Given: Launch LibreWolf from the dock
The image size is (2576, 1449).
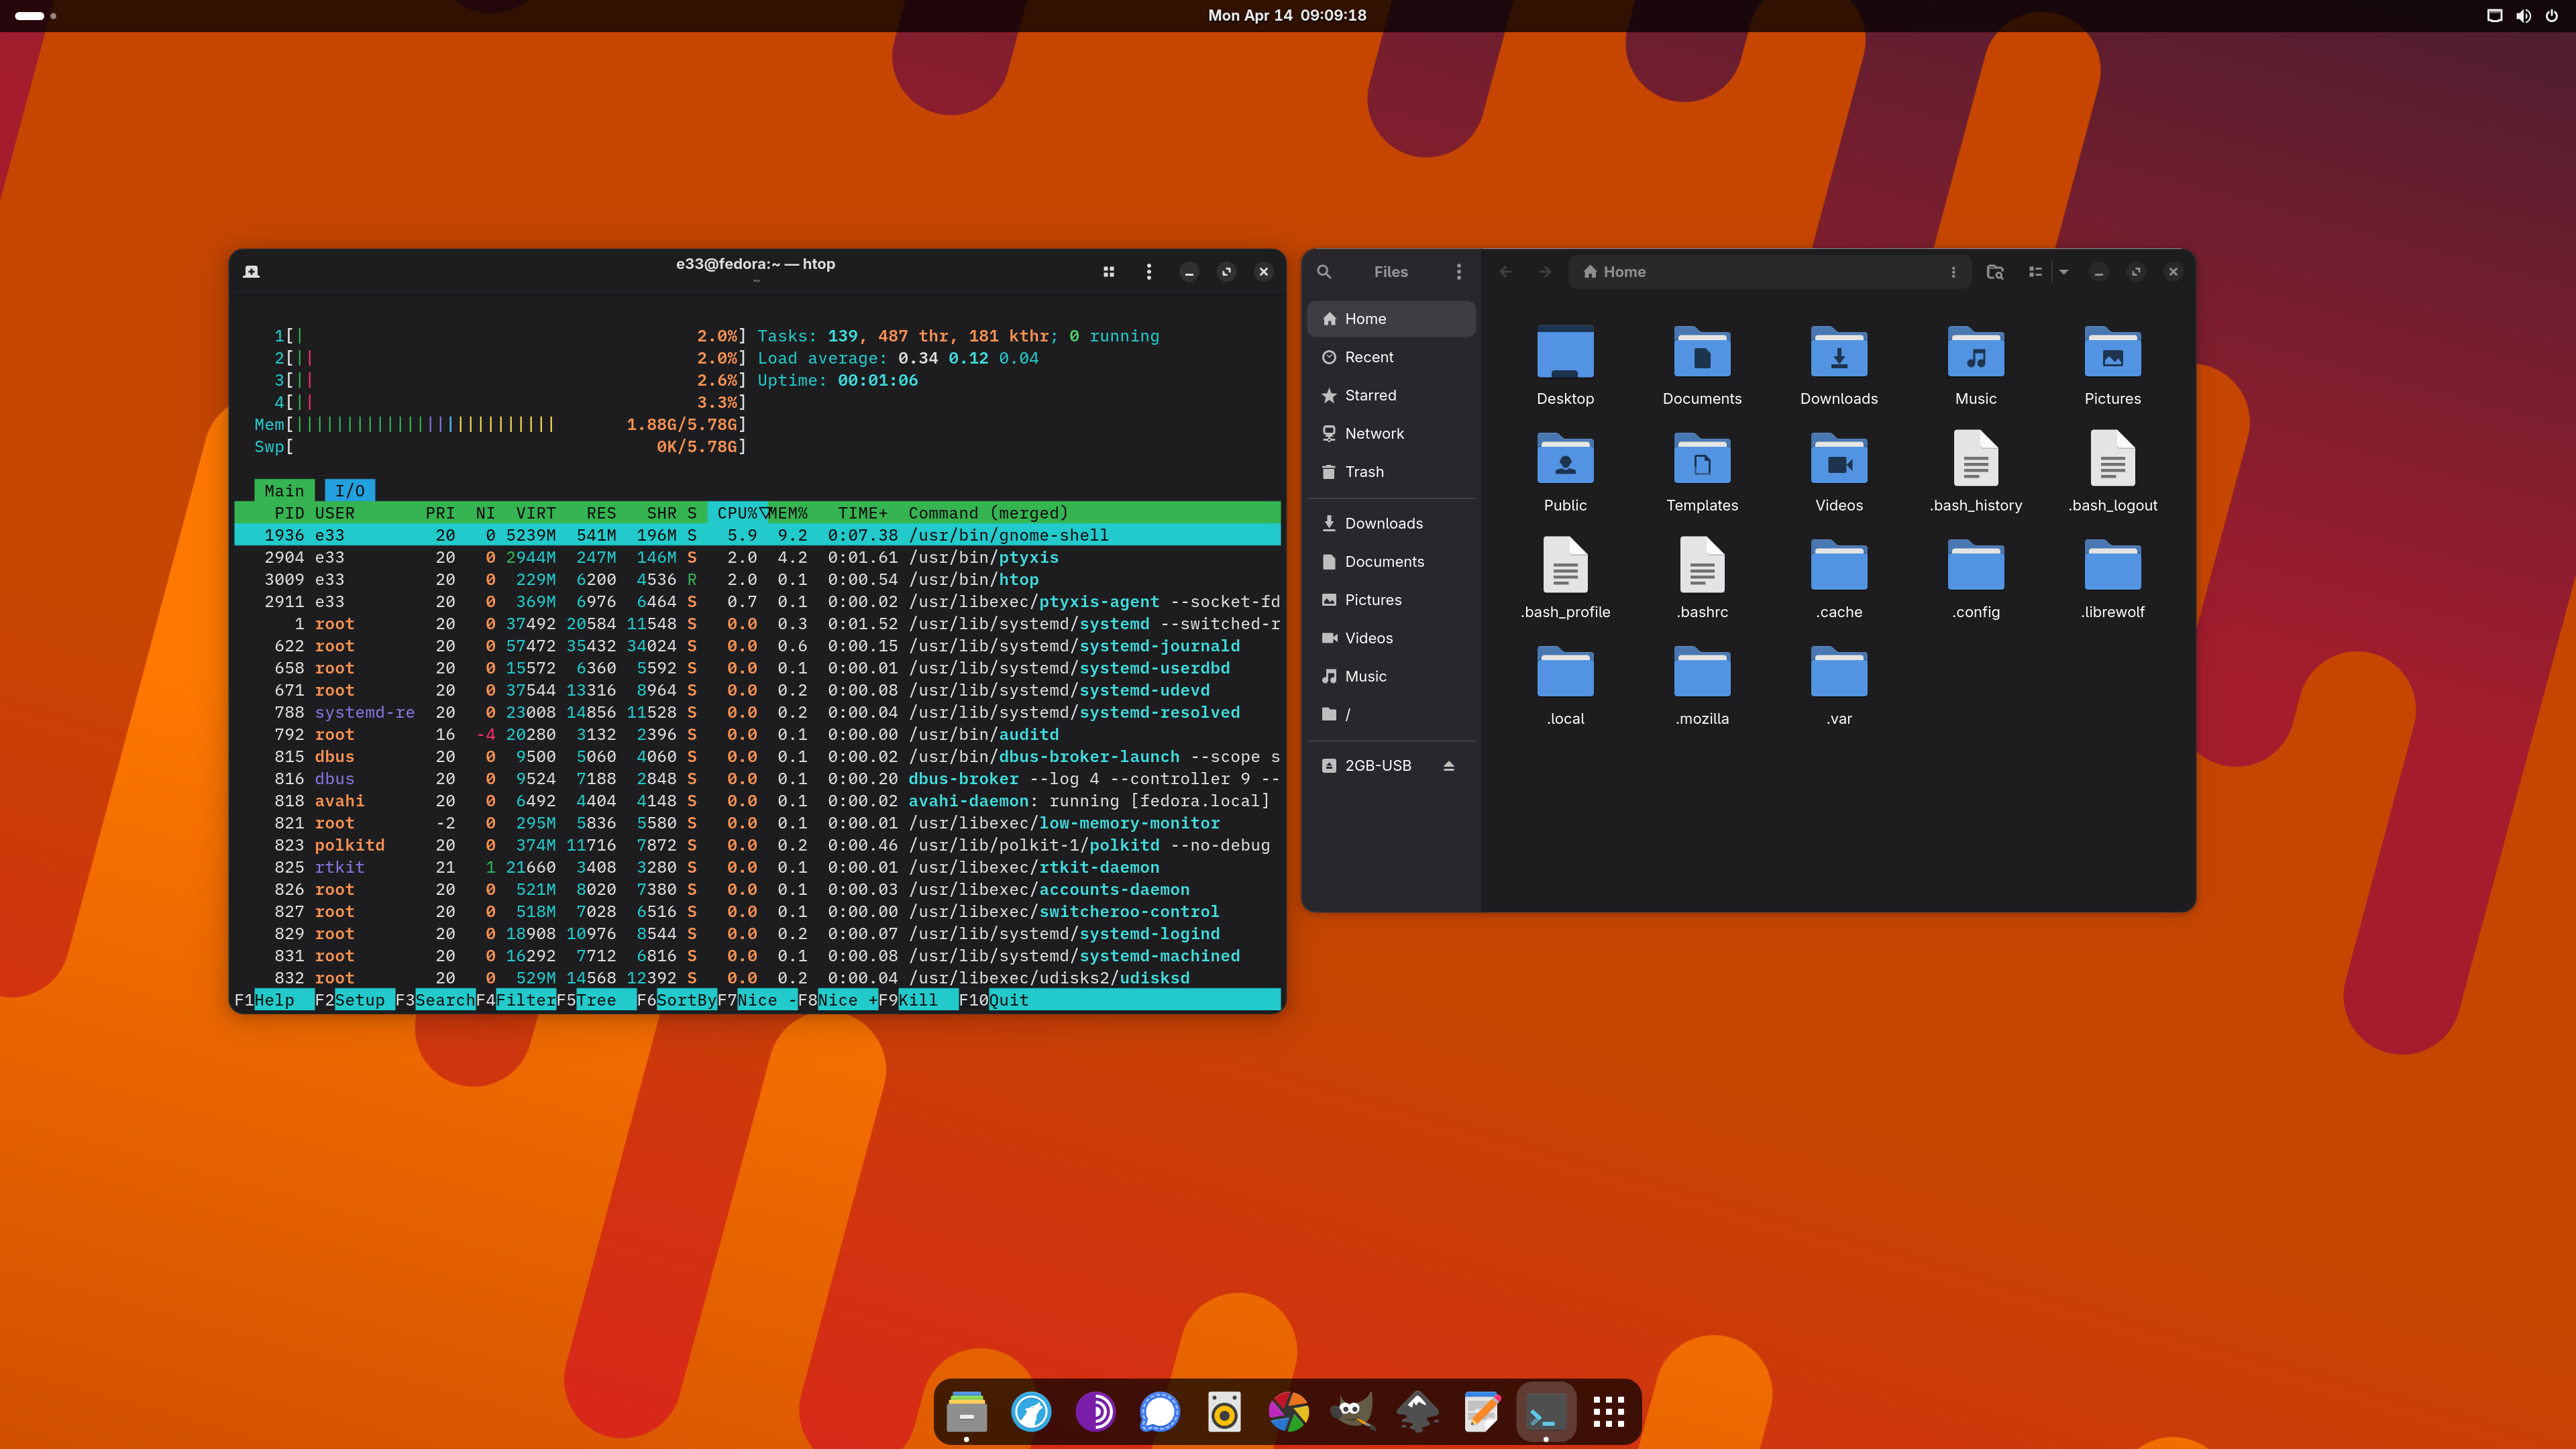Looking at the screenshot, I should coord(1031,1412).
